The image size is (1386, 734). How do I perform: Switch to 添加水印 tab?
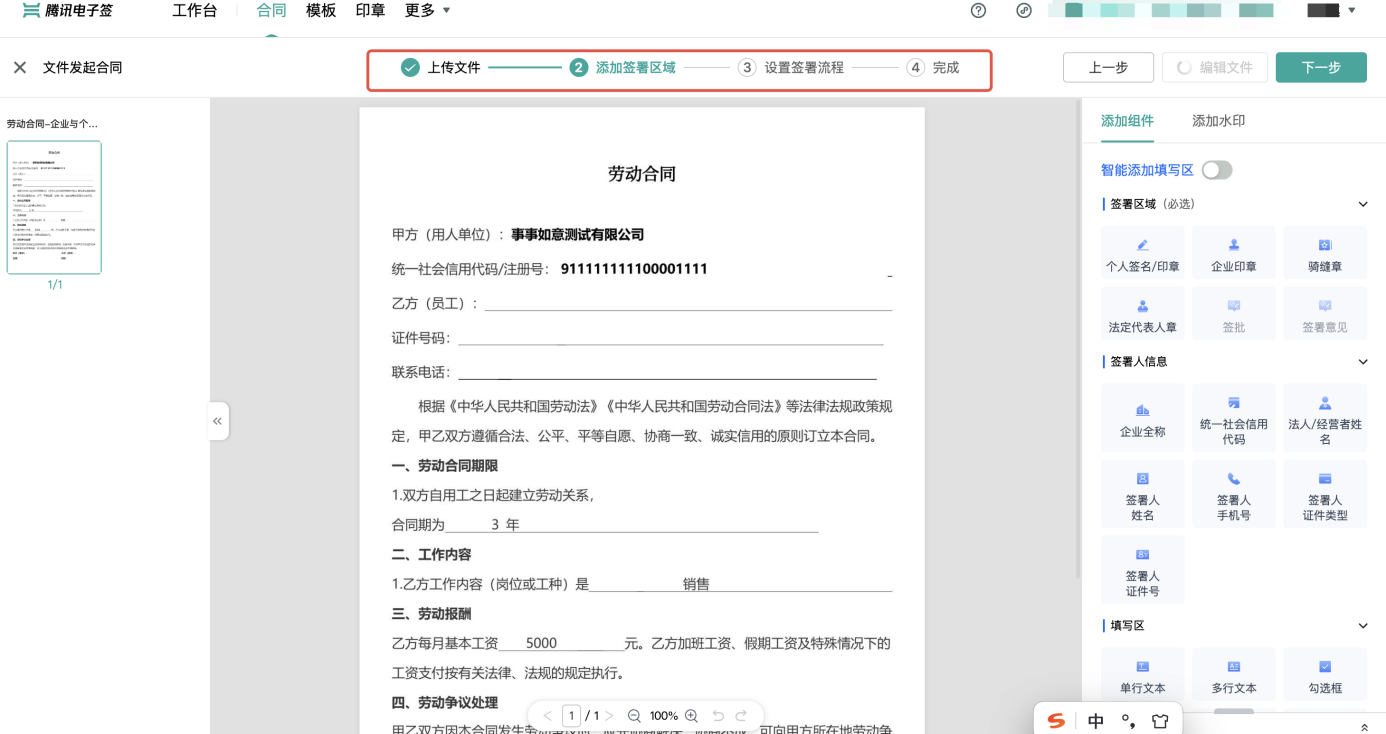pos(1218,121)
